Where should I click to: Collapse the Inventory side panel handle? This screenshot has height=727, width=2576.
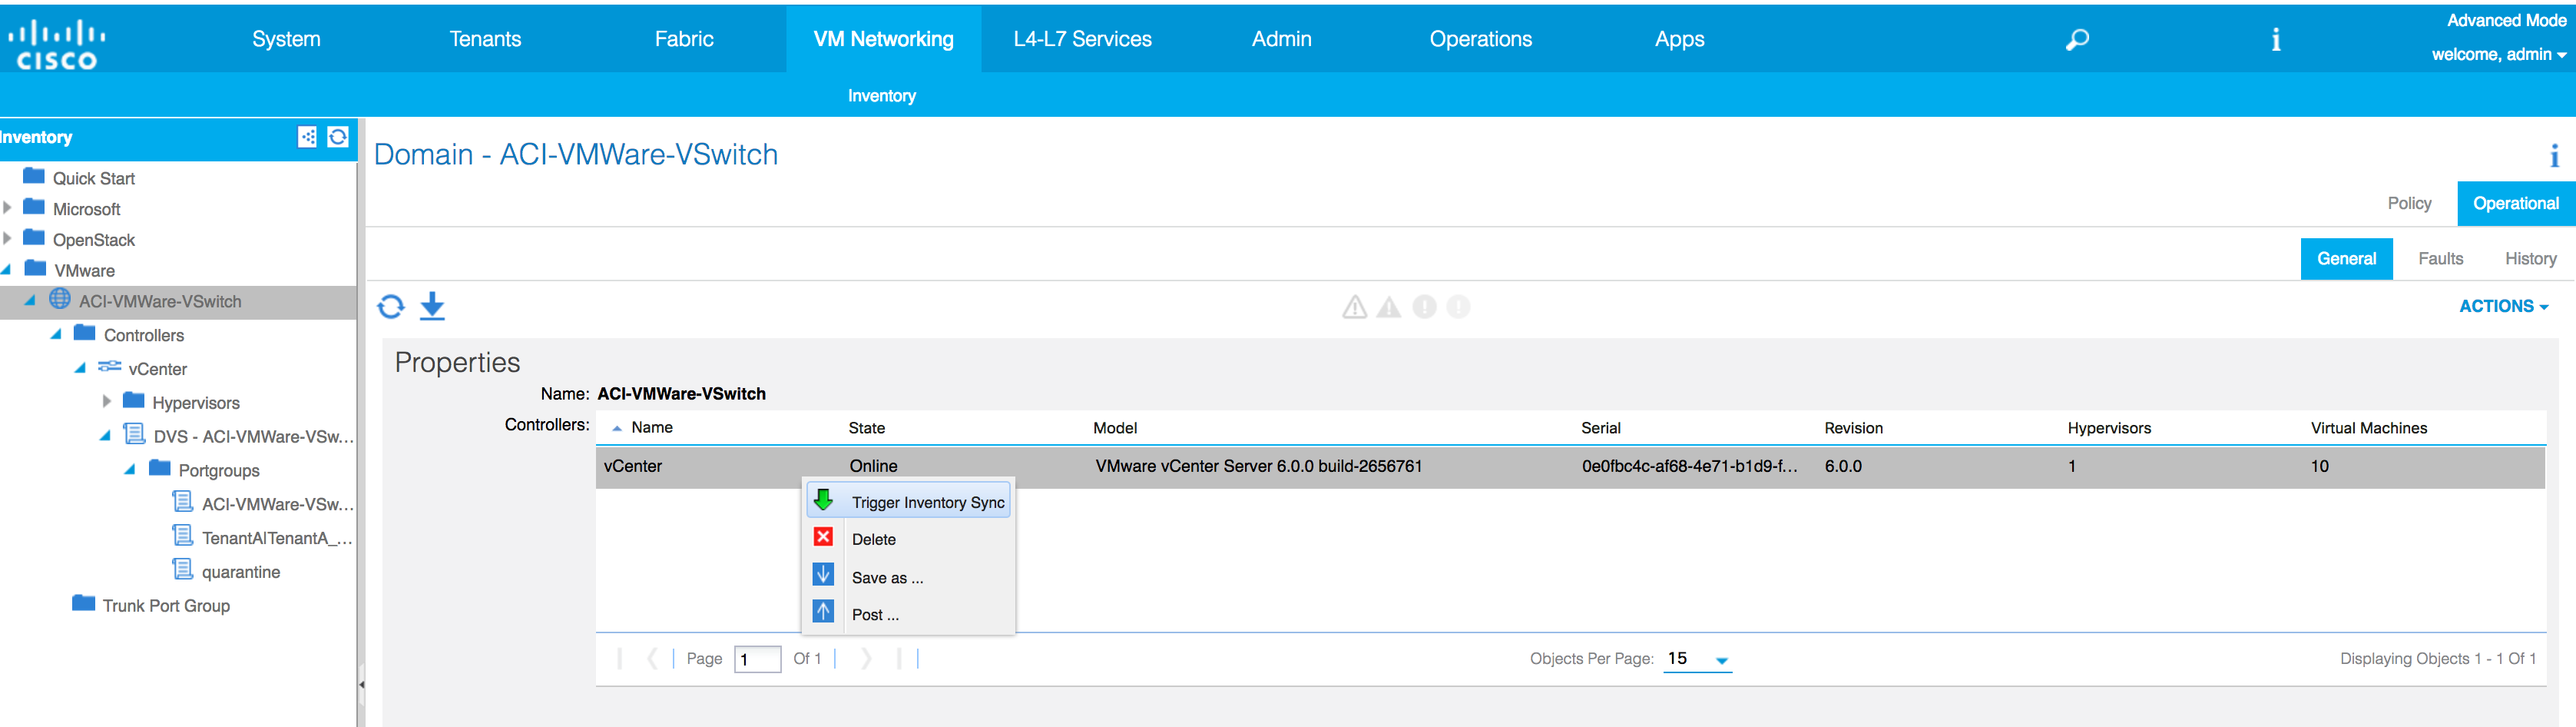(x=361, y=685)
